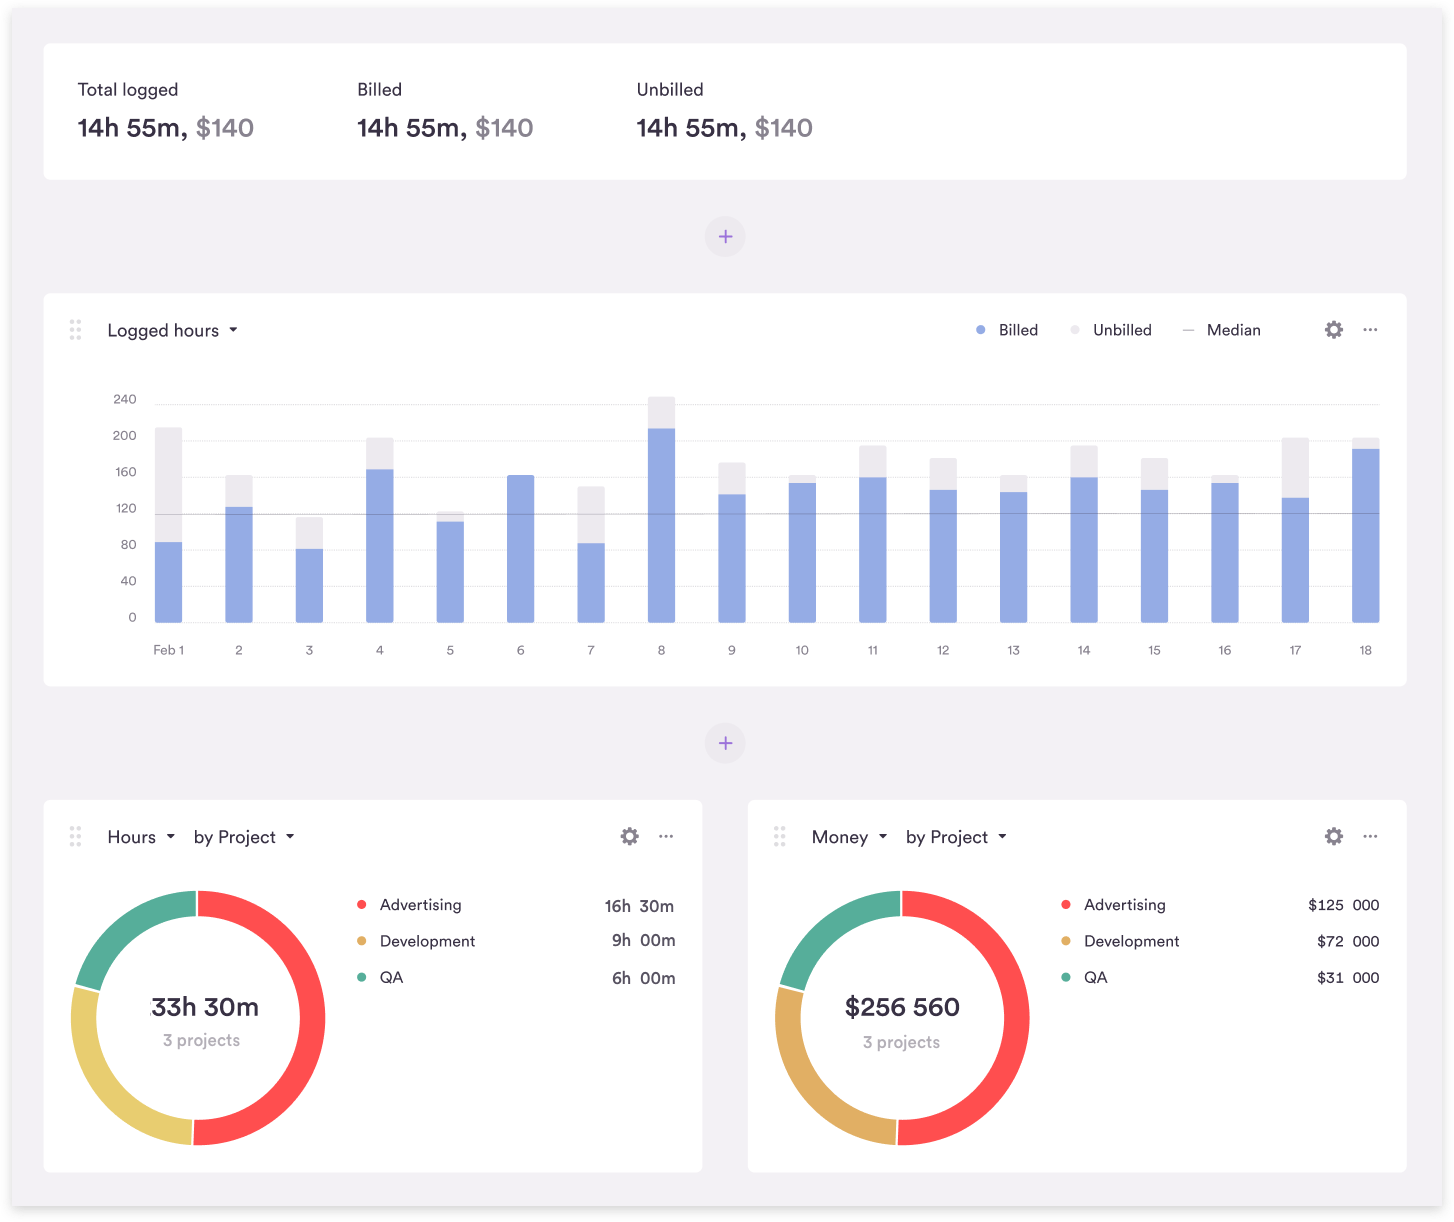The height and width of the screenshot is (1222, 1454).
Task: Click gear icon in Money by Project panel
Action: [x=1333, y=836]
